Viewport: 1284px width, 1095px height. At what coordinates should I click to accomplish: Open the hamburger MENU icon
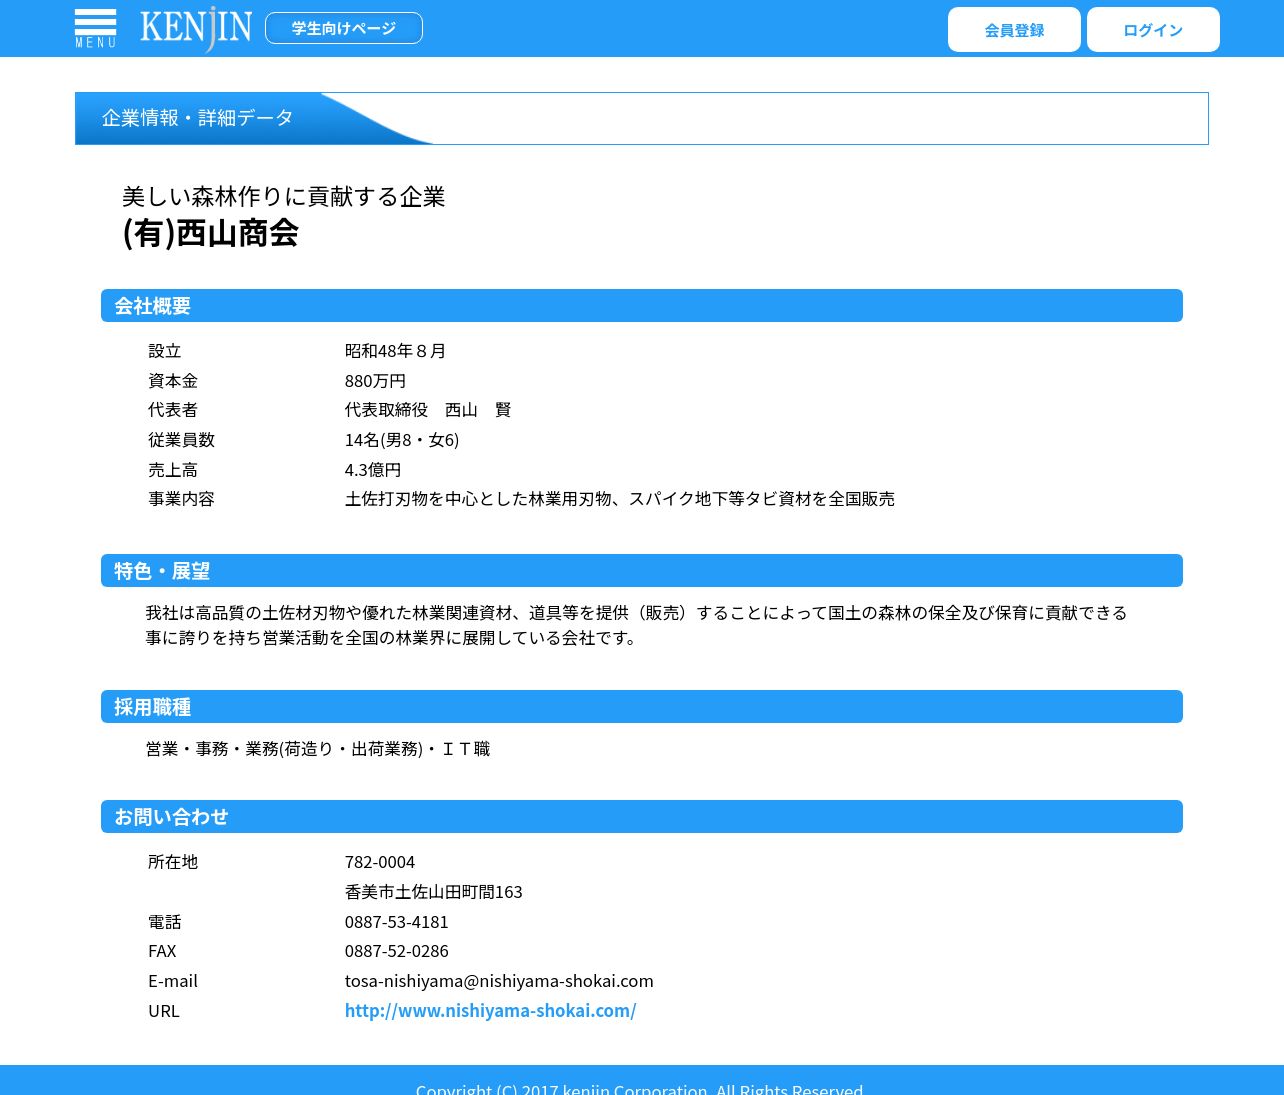point(96,28)
